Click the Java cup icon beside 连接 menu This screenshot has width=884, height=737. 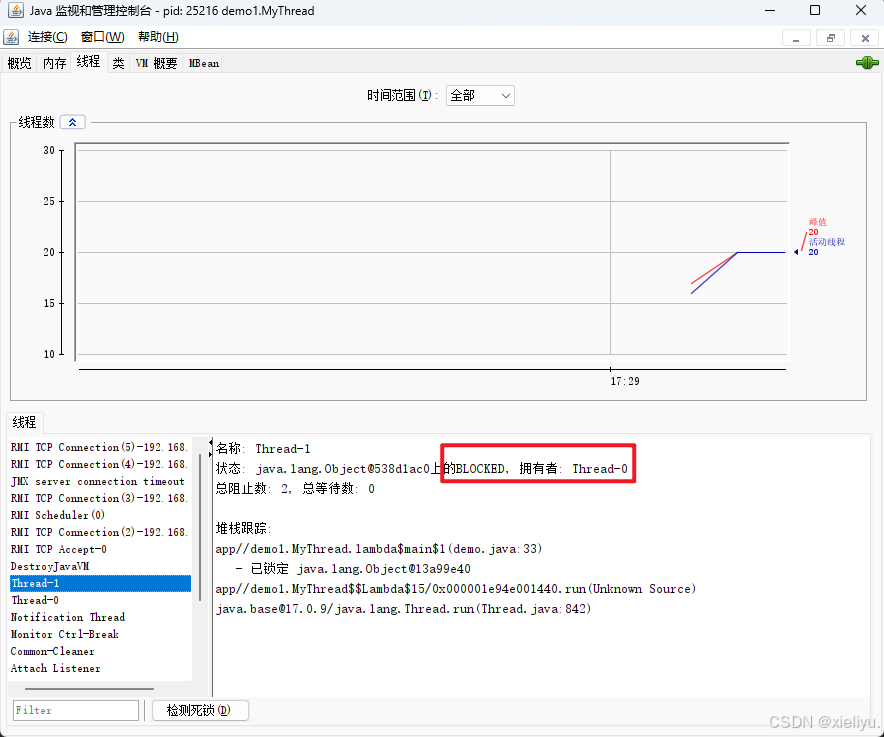11,37
